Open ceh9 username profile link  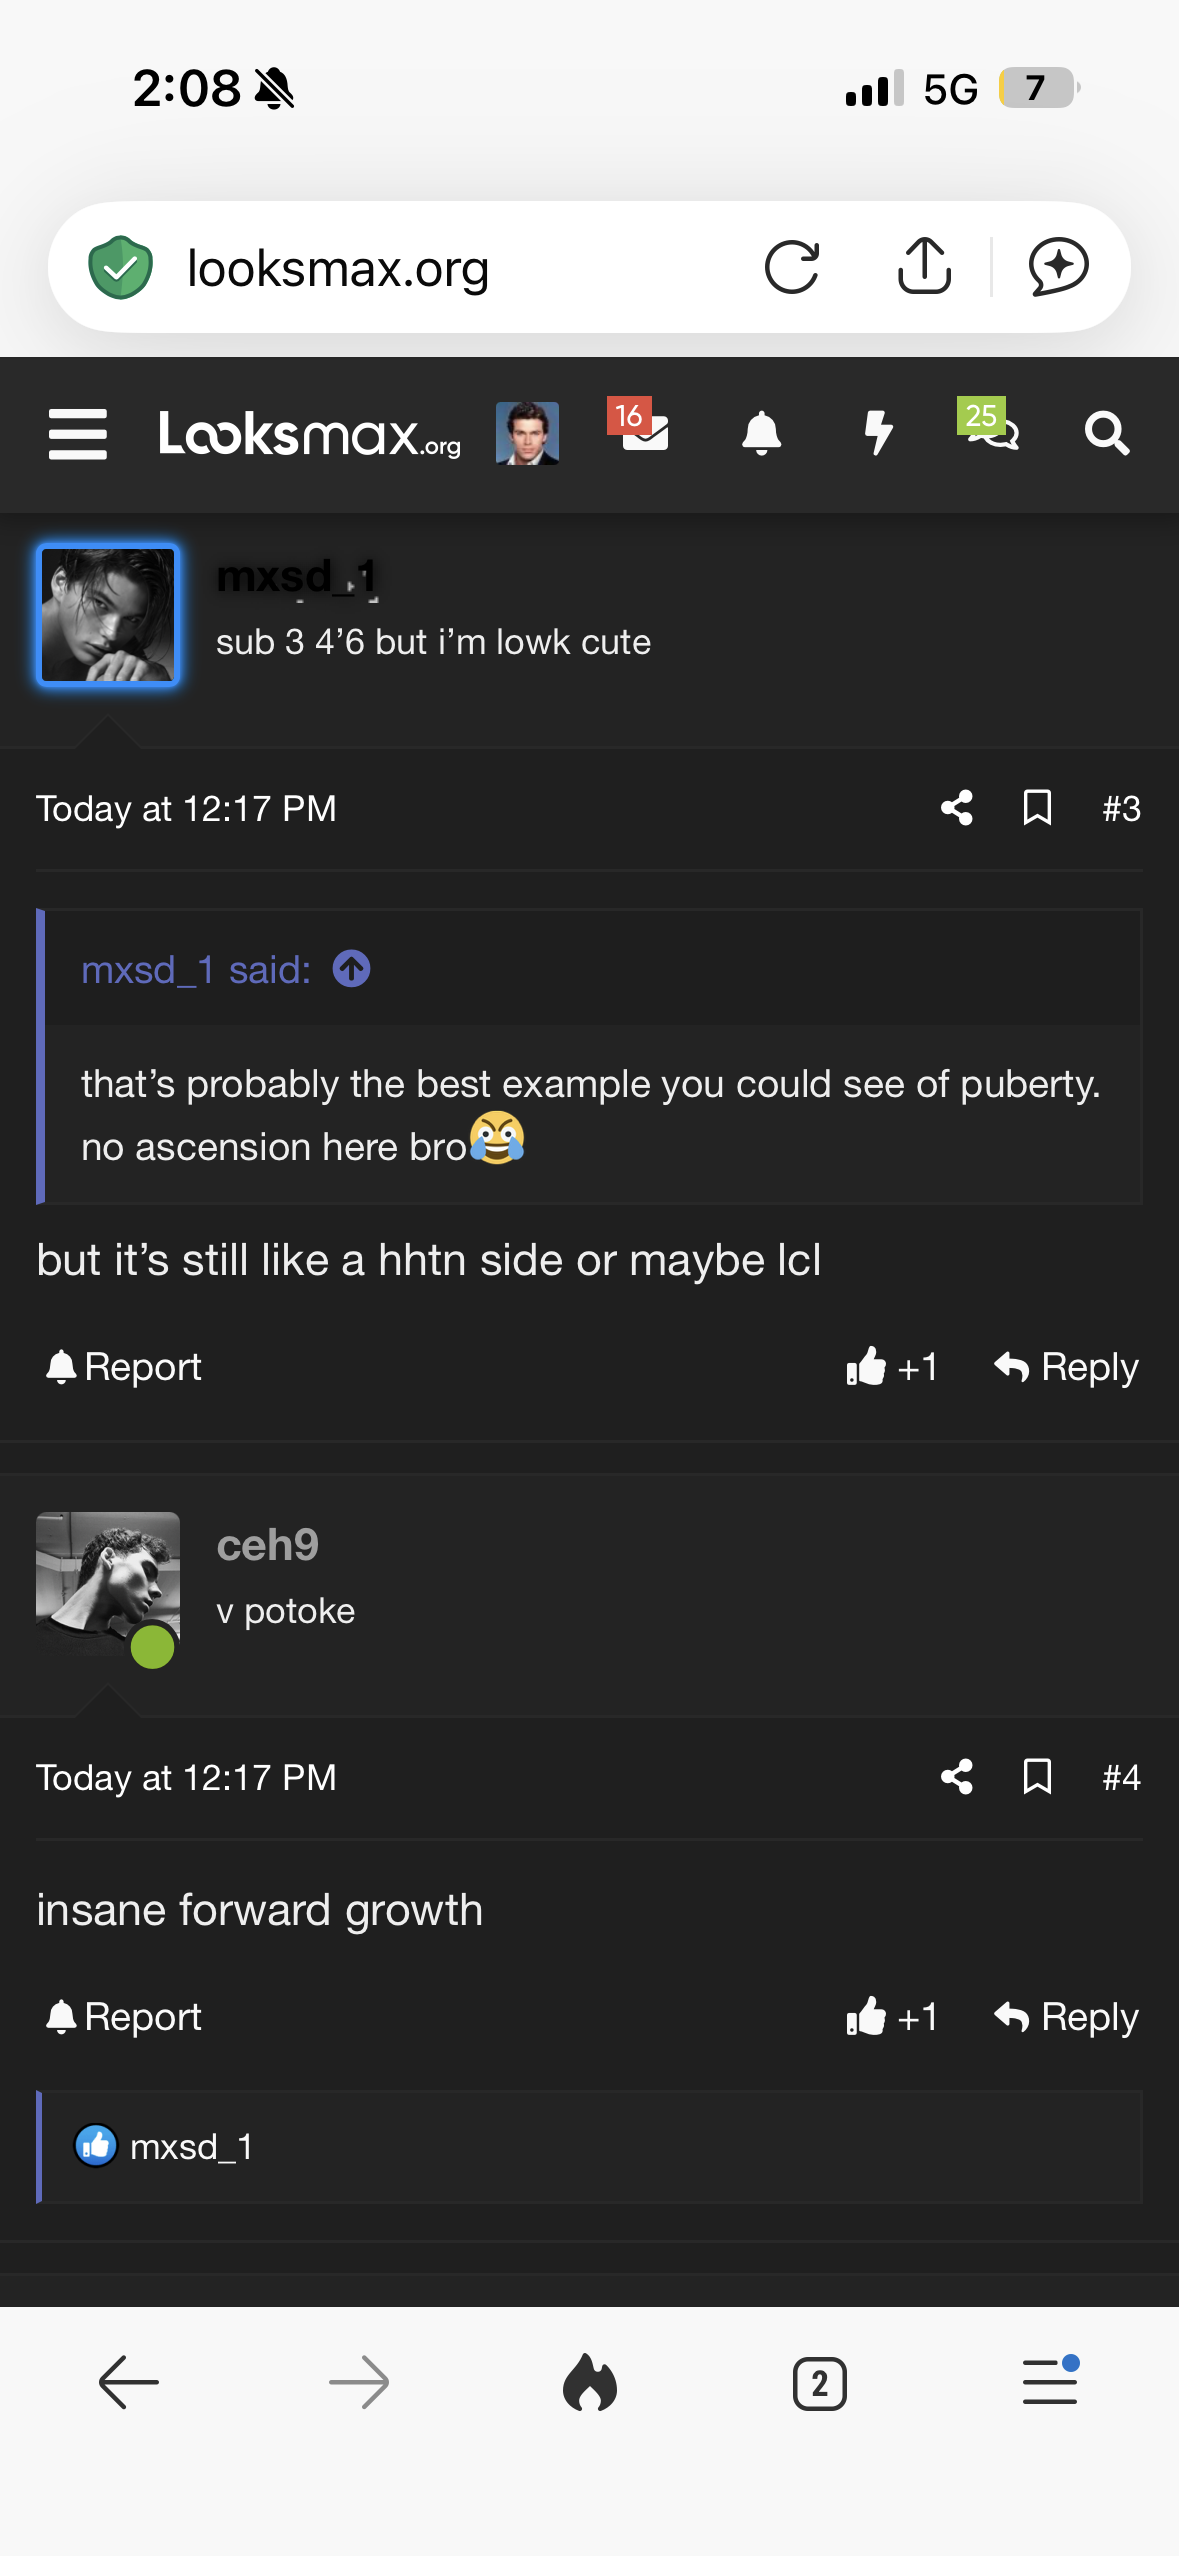coord(267,1545)
